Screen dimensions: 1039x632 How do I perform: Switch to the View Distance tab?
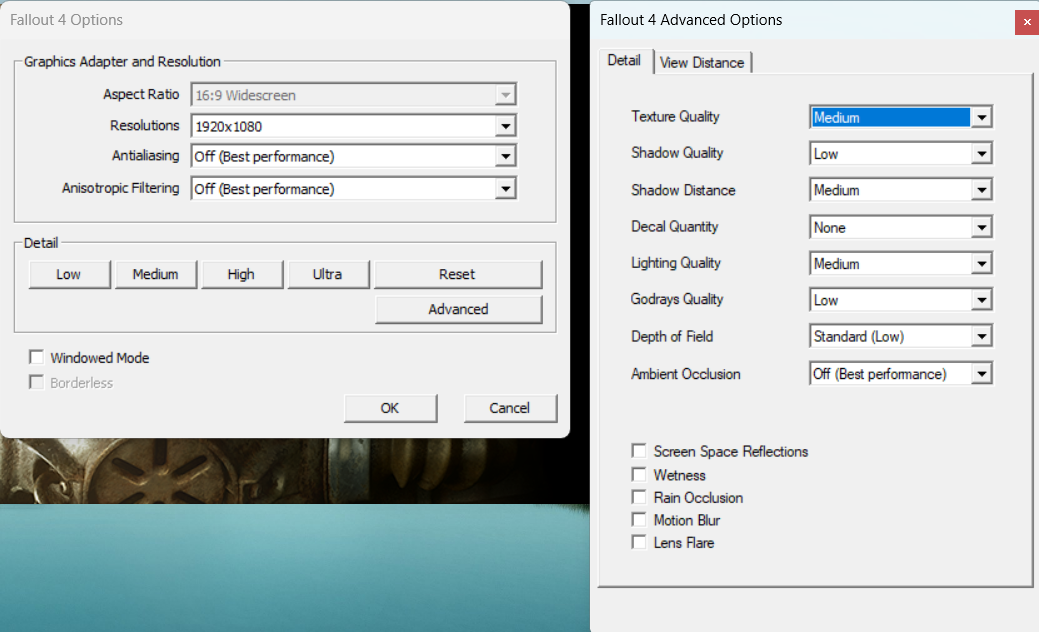click(x=702, y=62)
